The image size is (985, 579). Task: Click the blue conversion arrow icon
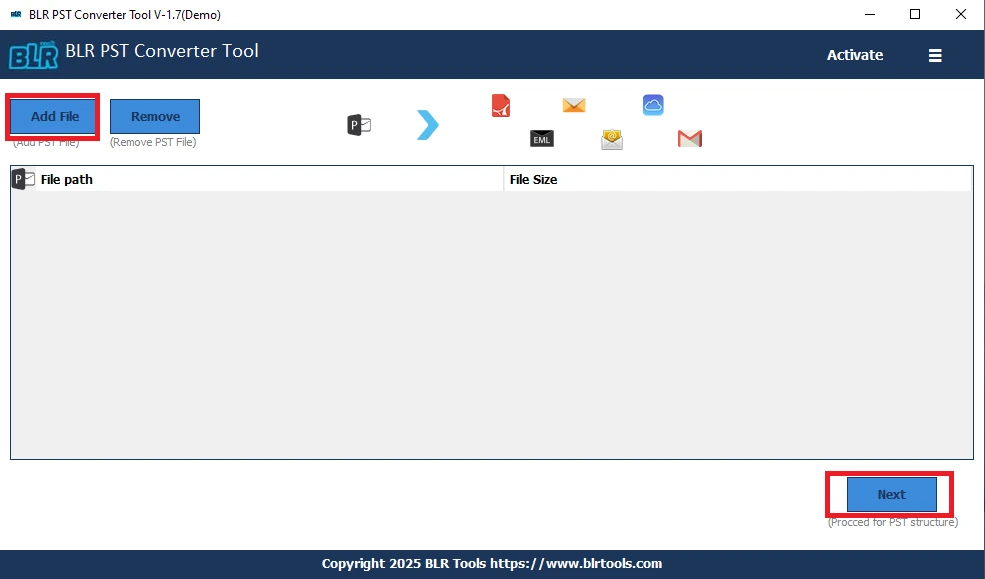[x=428, y=125]
